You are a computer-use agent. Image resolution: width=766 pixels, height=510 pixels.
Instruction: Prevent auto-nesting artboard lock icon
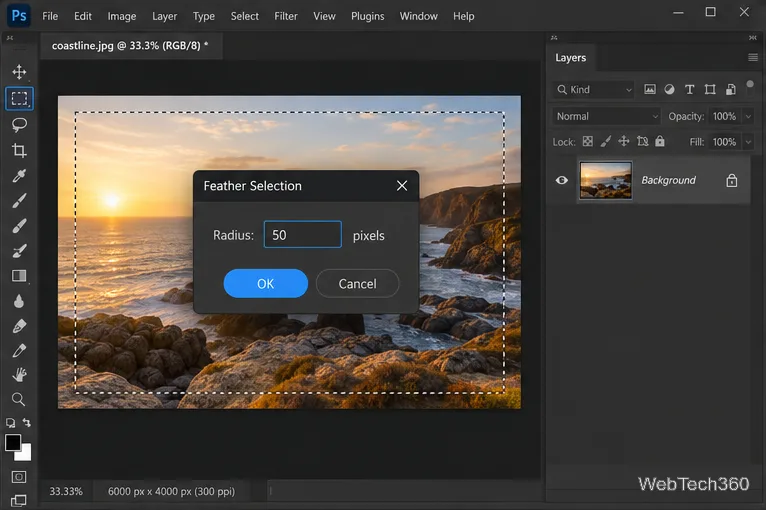[x=642, y=141]
